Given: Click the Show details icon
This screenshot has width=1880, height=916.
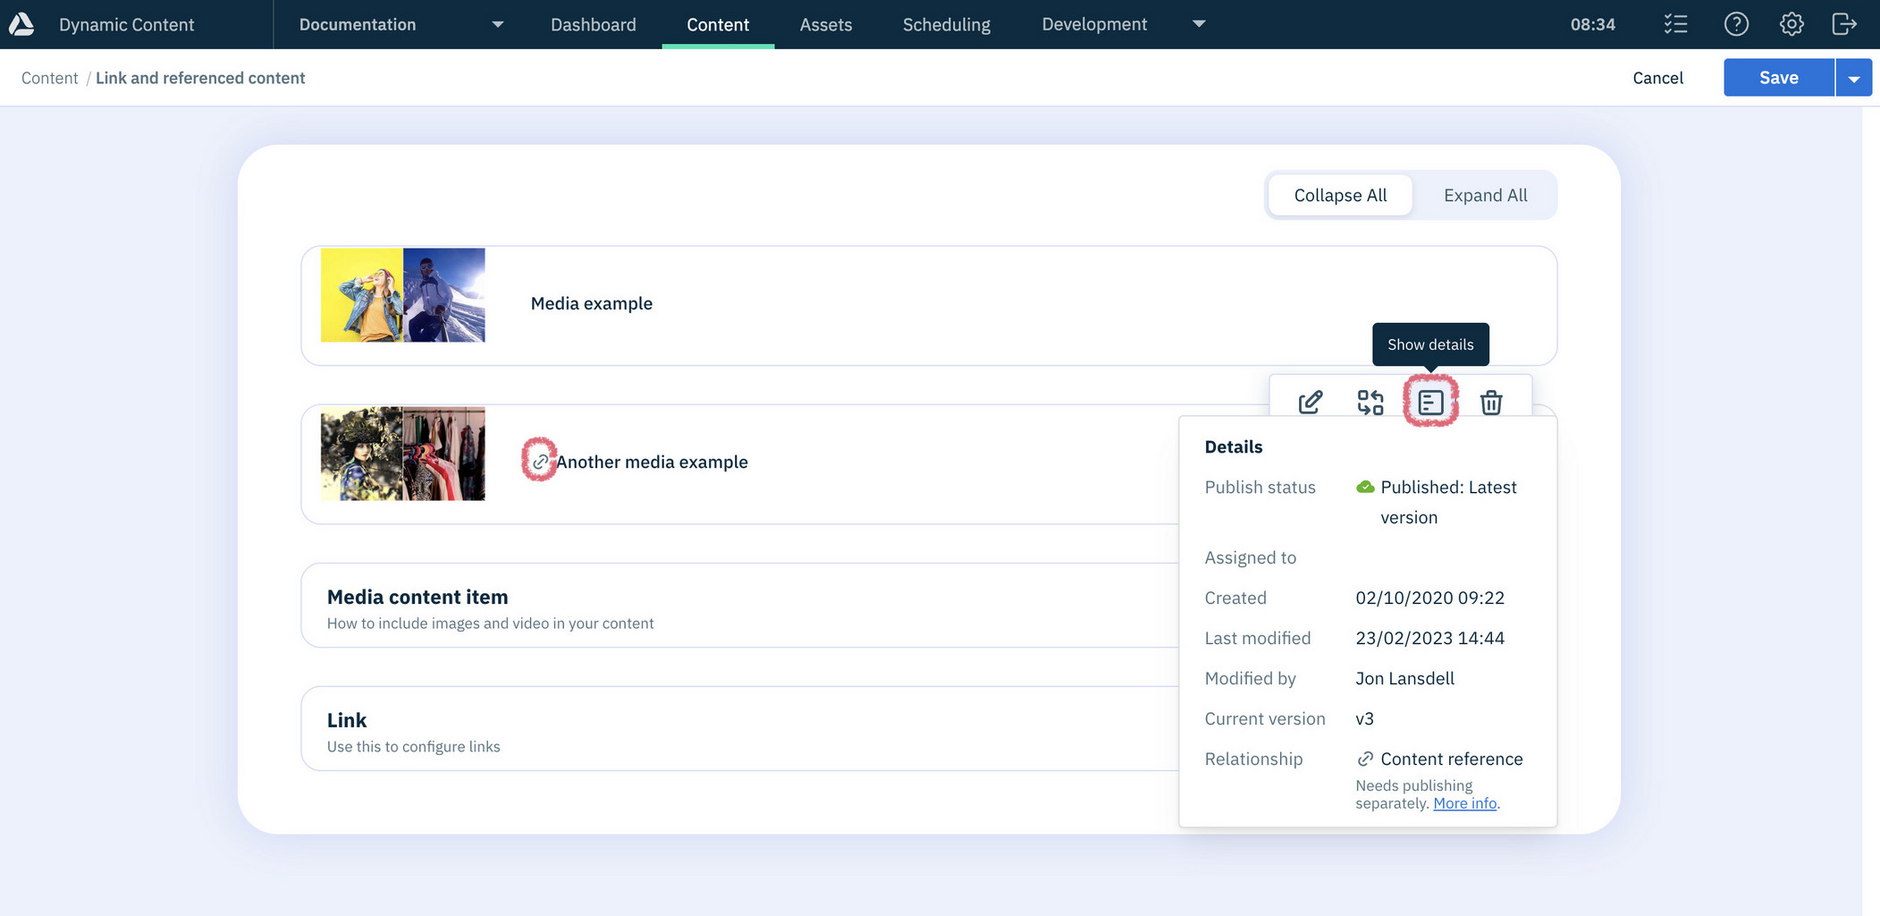Looking at the screenshot, I should point(1431,402).
